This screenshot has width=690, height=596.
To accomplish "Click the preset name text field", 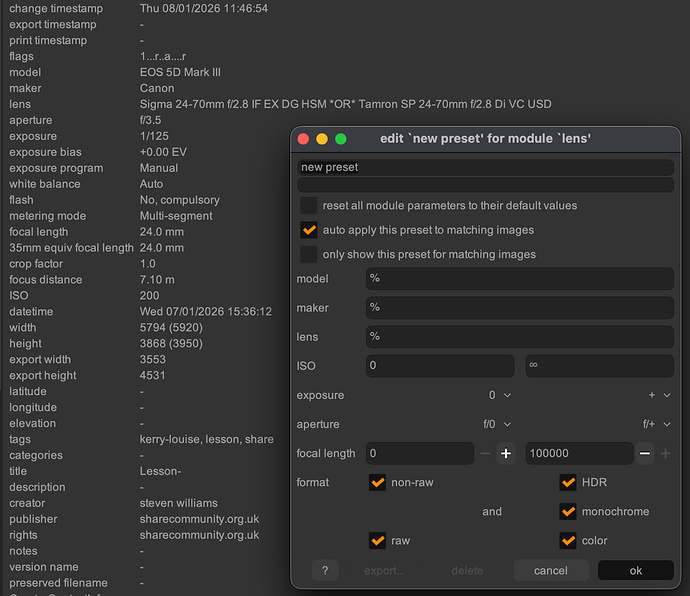I will (x=485, y=167).
